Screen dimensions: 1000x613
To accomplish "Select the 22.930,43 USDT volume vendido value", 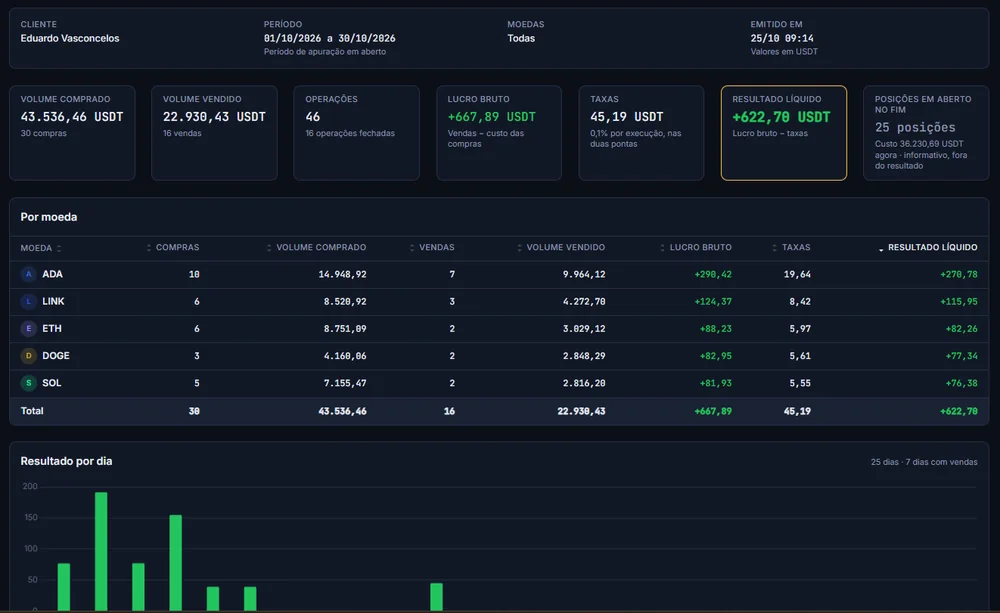I will [x=214, y=117].
